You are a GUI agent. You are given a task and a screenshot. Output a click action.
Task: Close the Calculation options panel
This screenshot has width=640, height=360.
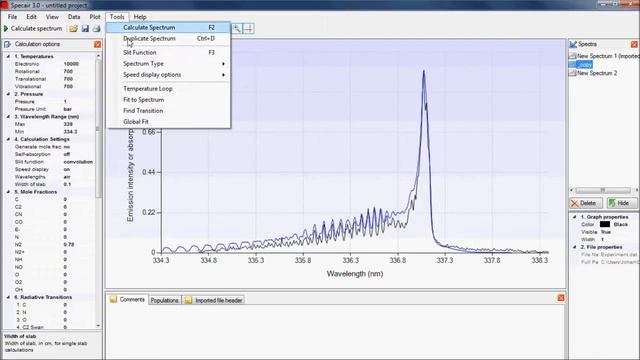coord(97,44)
